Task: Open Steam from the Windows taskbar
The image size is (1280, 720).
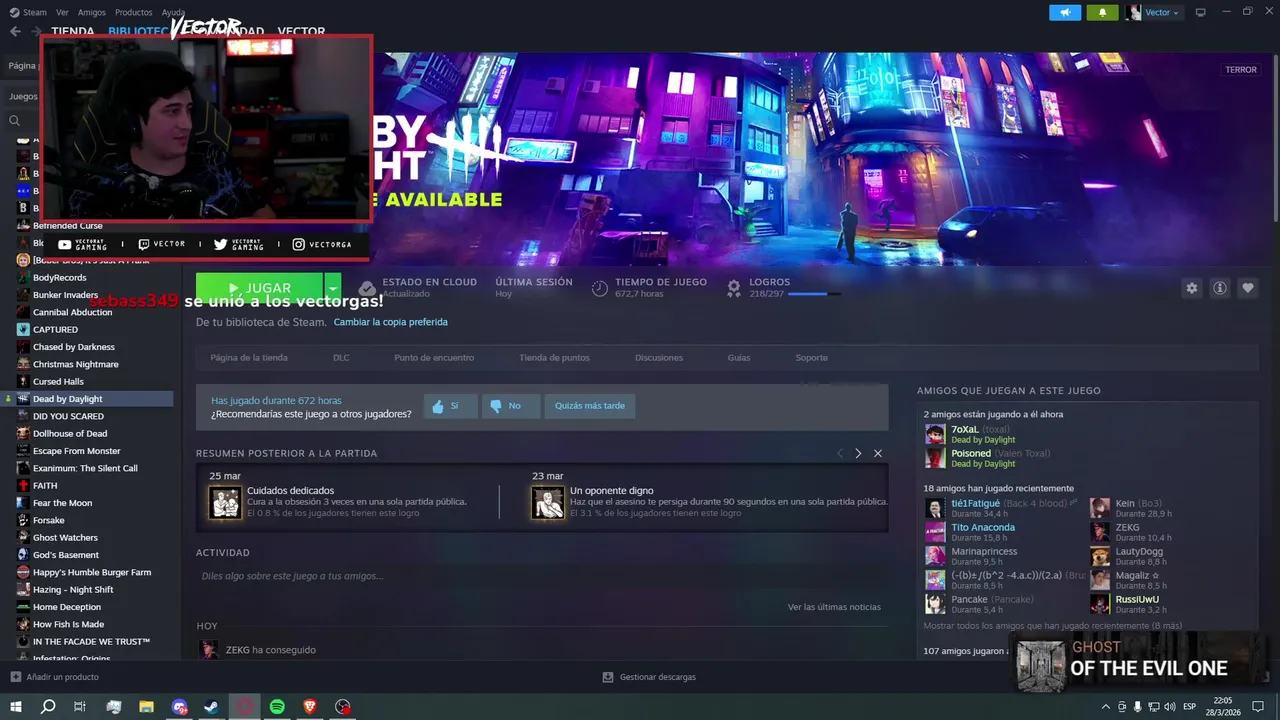Action: point(212,706)
